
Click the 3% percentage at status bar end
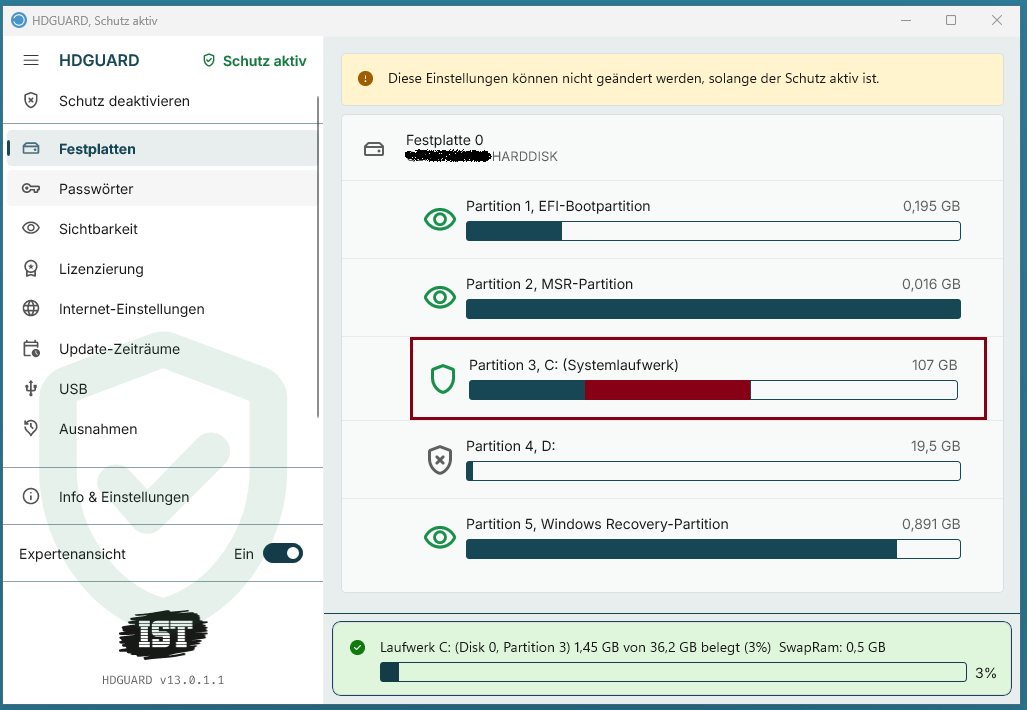coord(986,673)
